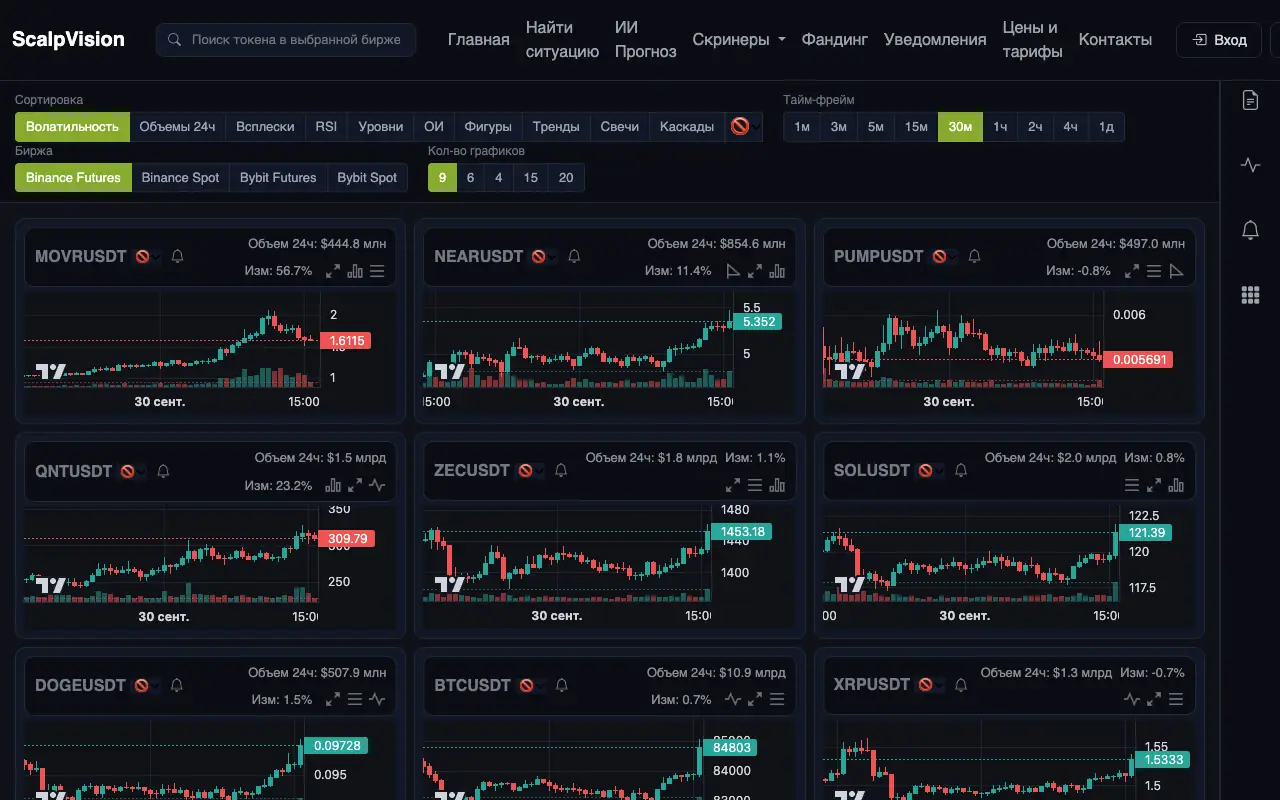Open the blocked-tokens dropdown in sorting row

[743, 127]
